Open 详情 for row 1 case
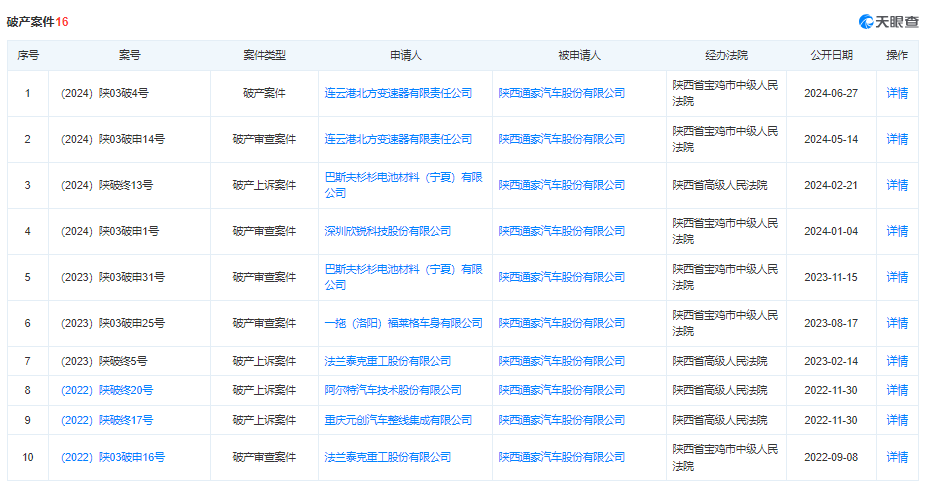 pos(897,93)
